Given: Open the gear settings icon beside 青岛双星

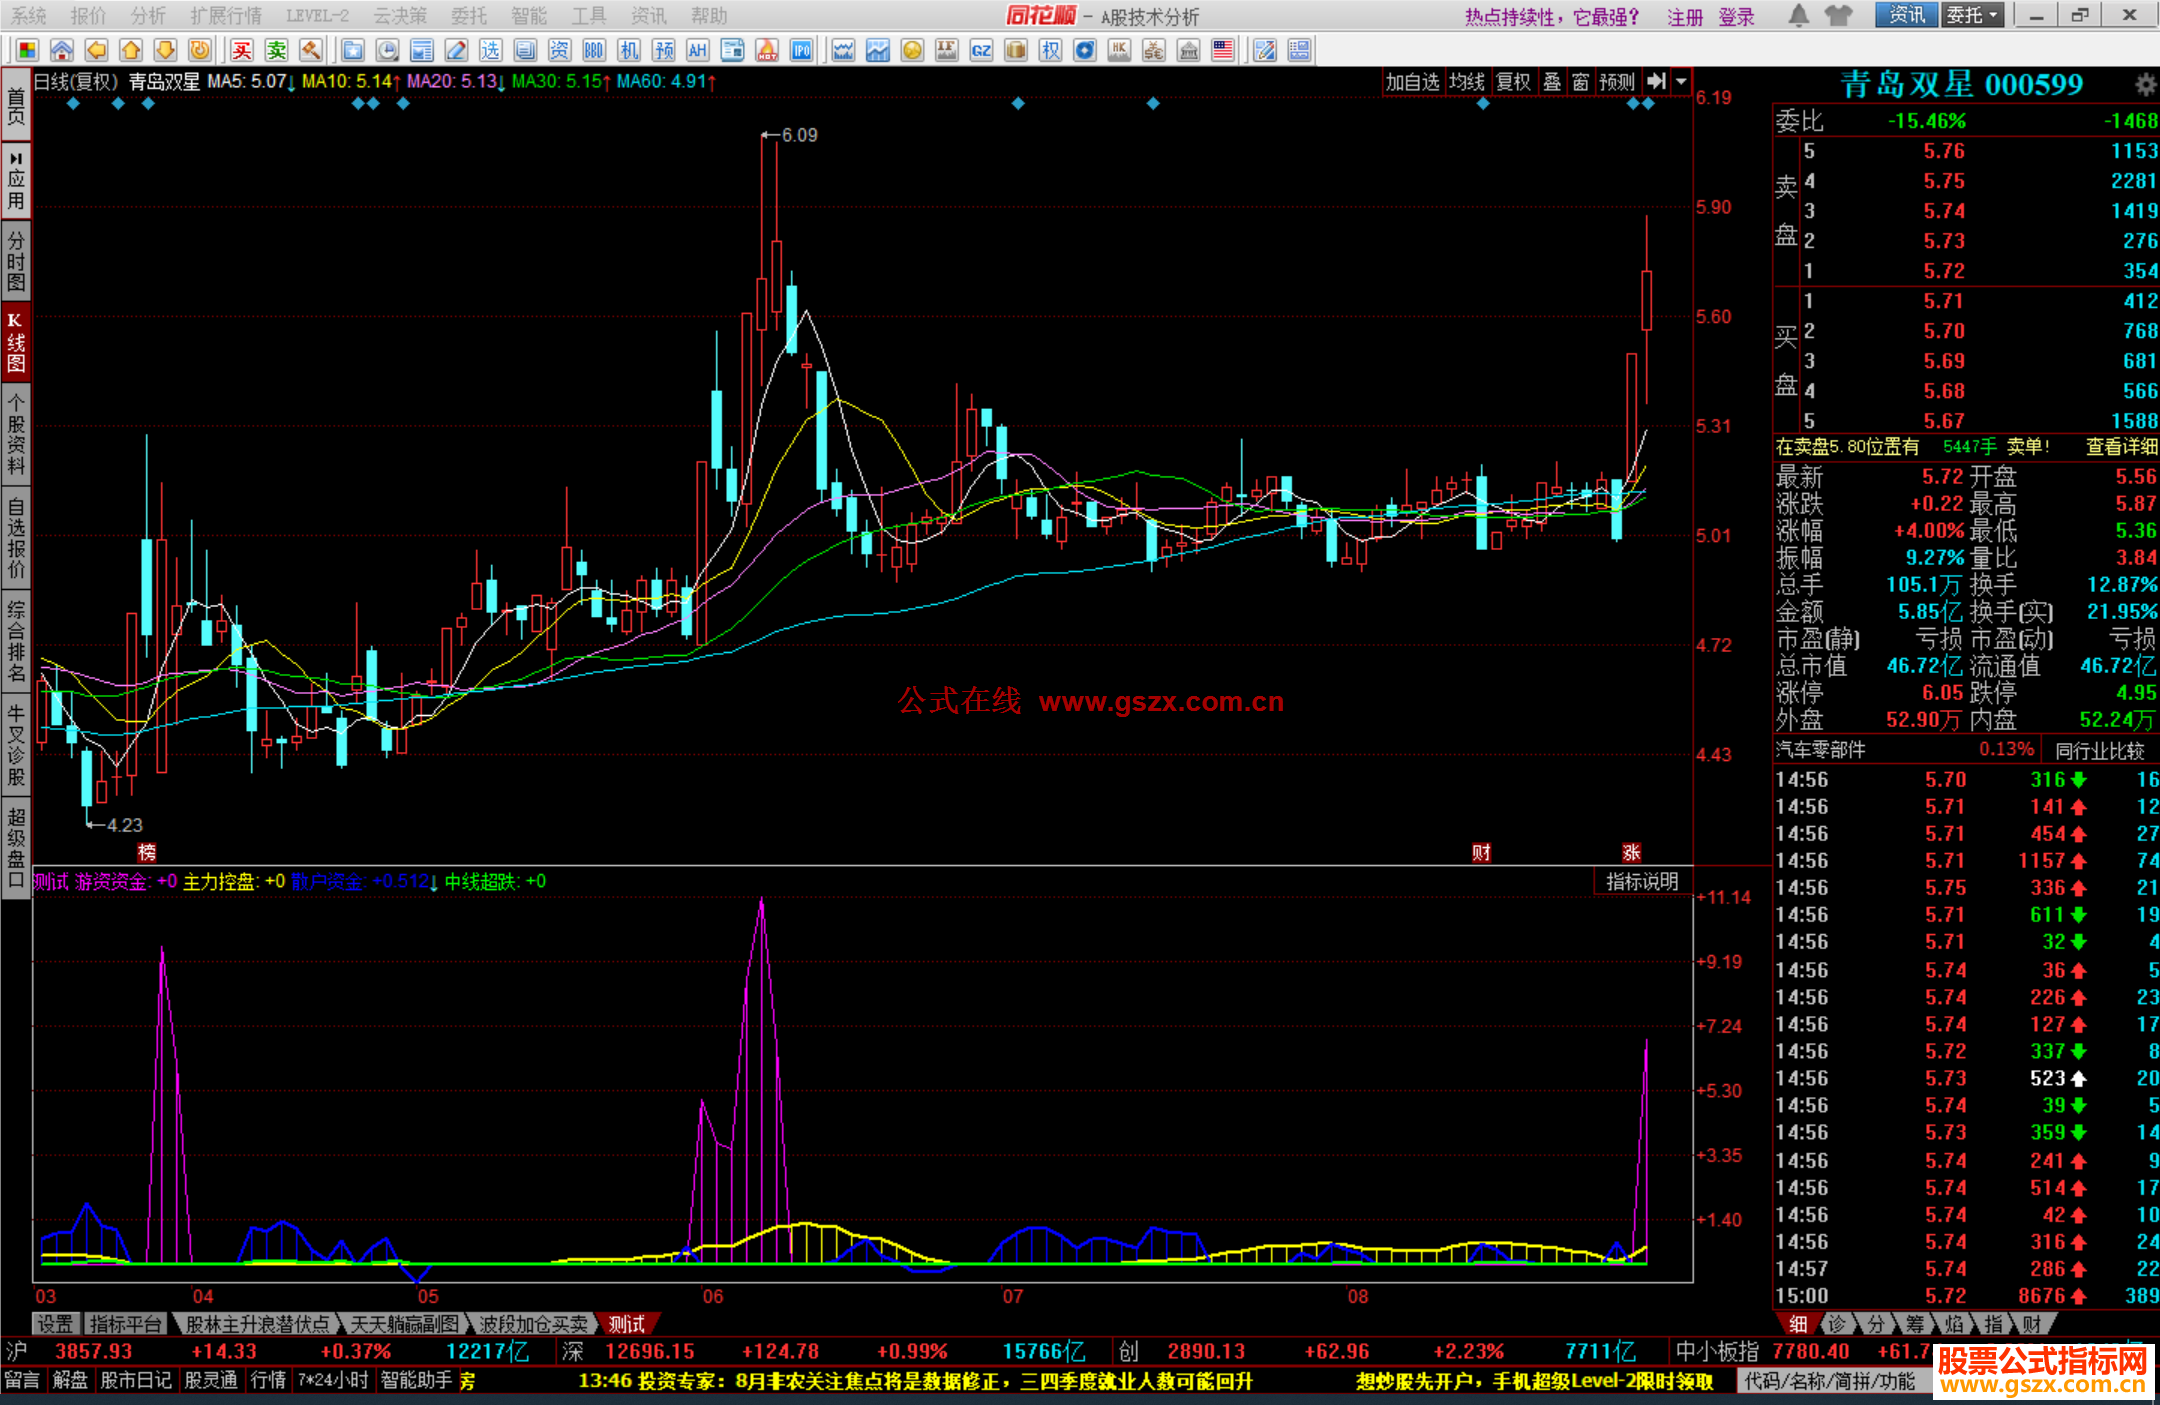Looking at the screenshot, I should click(x=2145, y=84).
